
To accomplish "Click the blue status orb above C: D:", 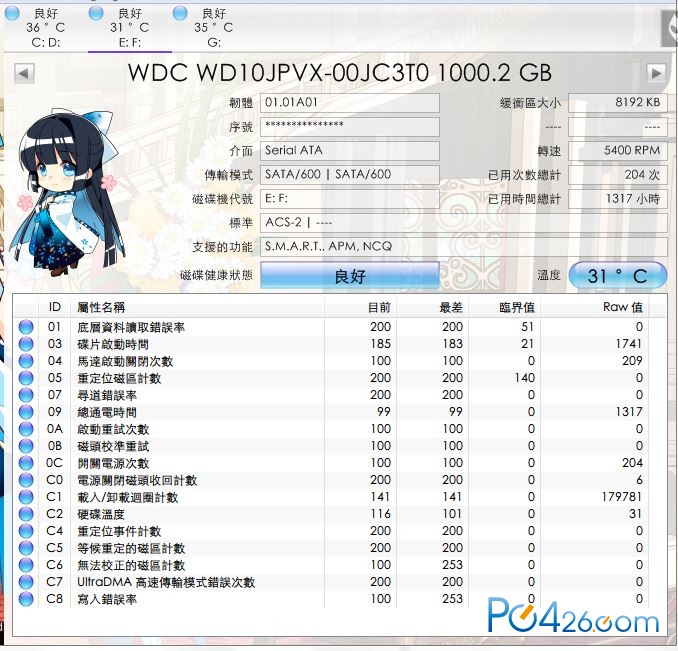I will pyautogui.click(x=12, y=13).
